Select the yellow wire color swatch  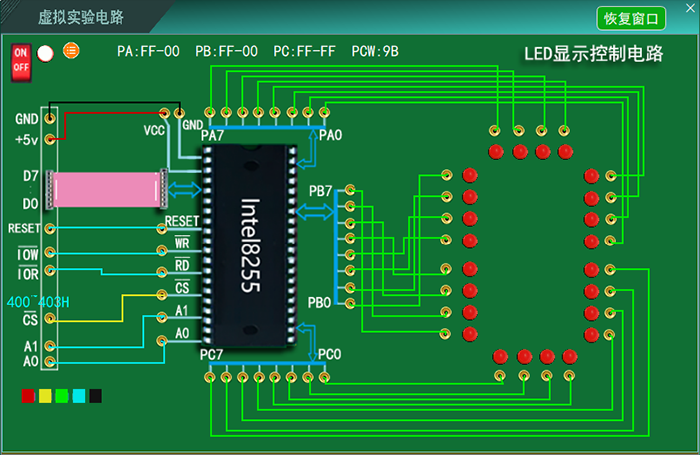(45, 397)
